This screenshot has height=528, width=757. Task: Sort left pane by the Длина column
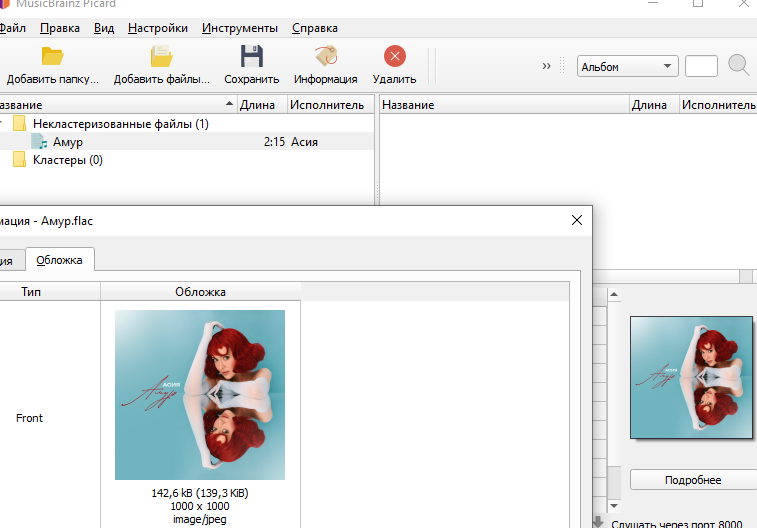click(x=262, y=105)
